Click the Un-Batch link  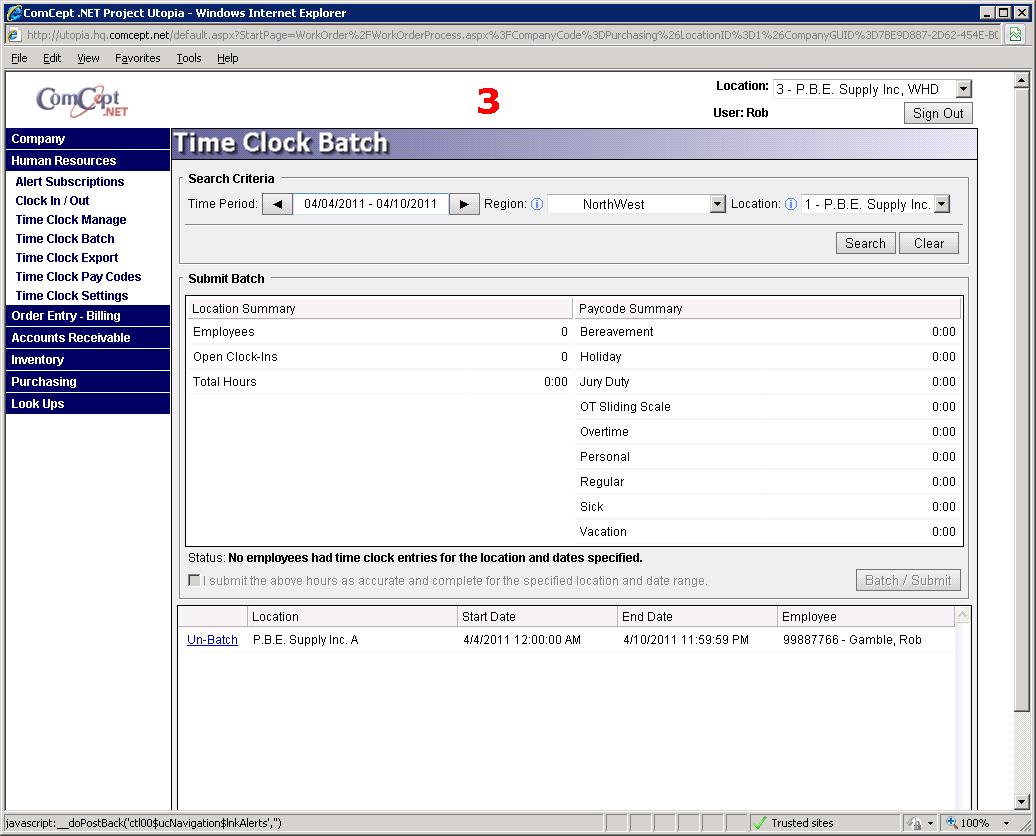pyautogui.click(x=212, y=640)
